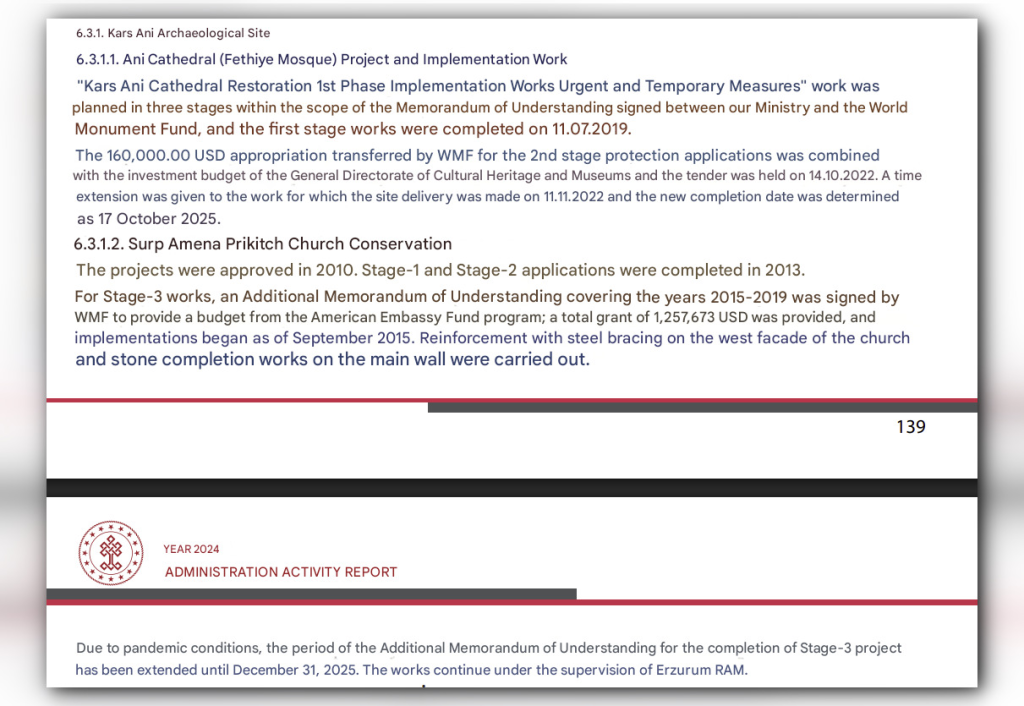
Task: Click the date '11.07.2019' in the first paragraph
Action: 591,129
